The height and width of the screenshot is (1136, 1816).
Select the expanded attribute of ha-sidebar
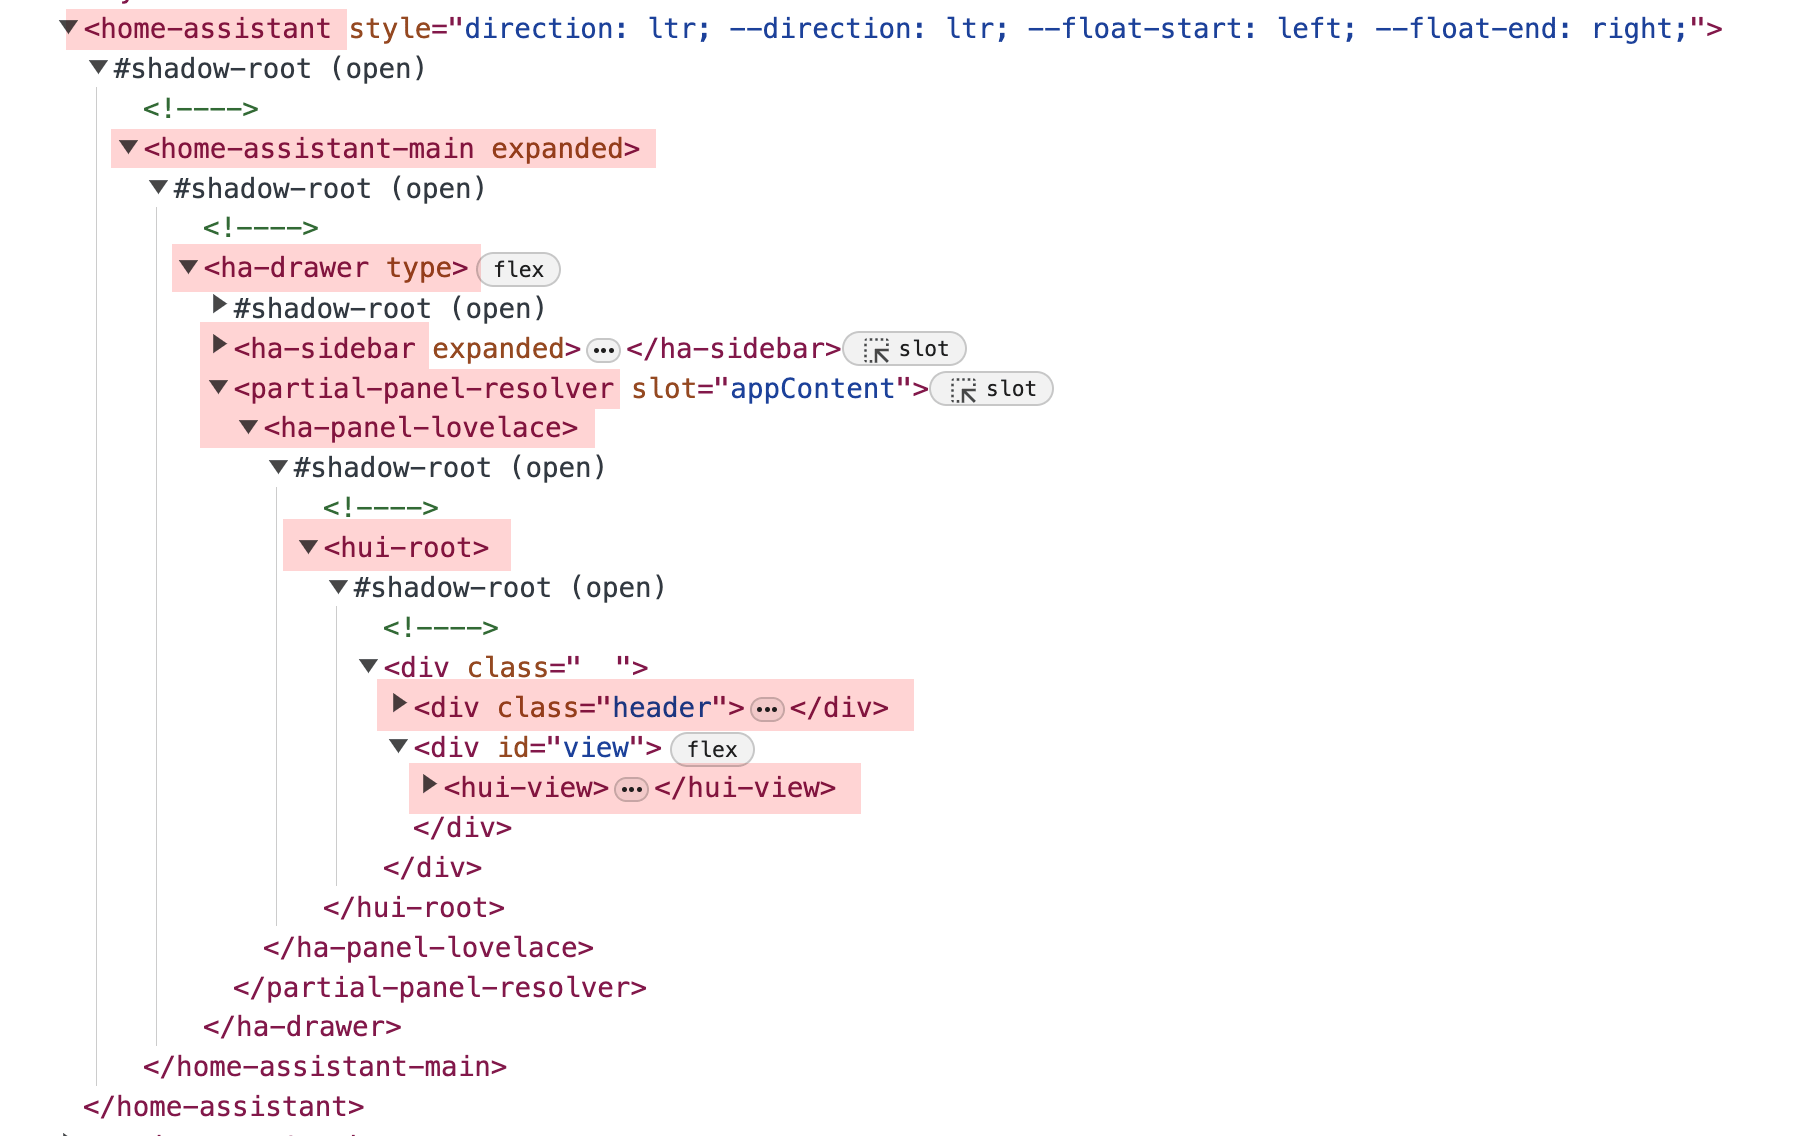pyautogui.click(x=499, y=348)
